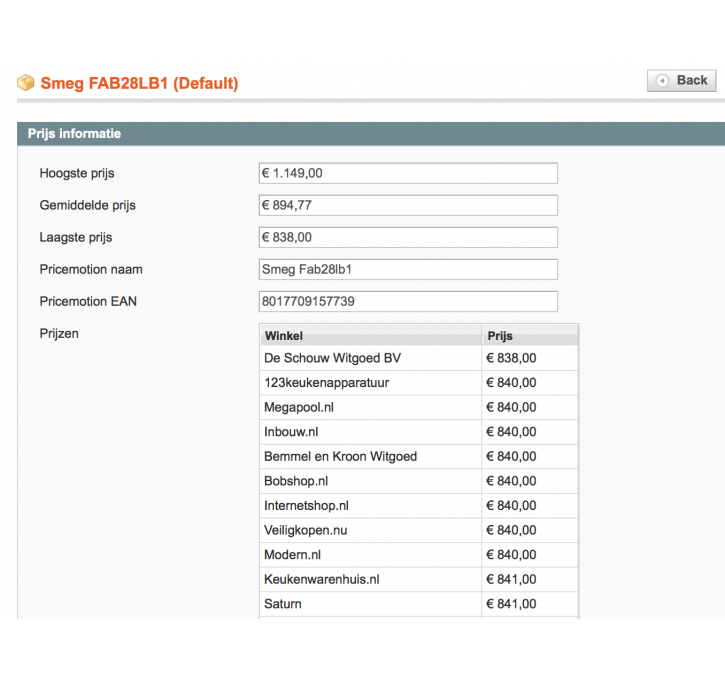This screenshot has width=725, height=680.
Task: Select the Gemiddelde prijs input field
Action: tap(408, 205)
